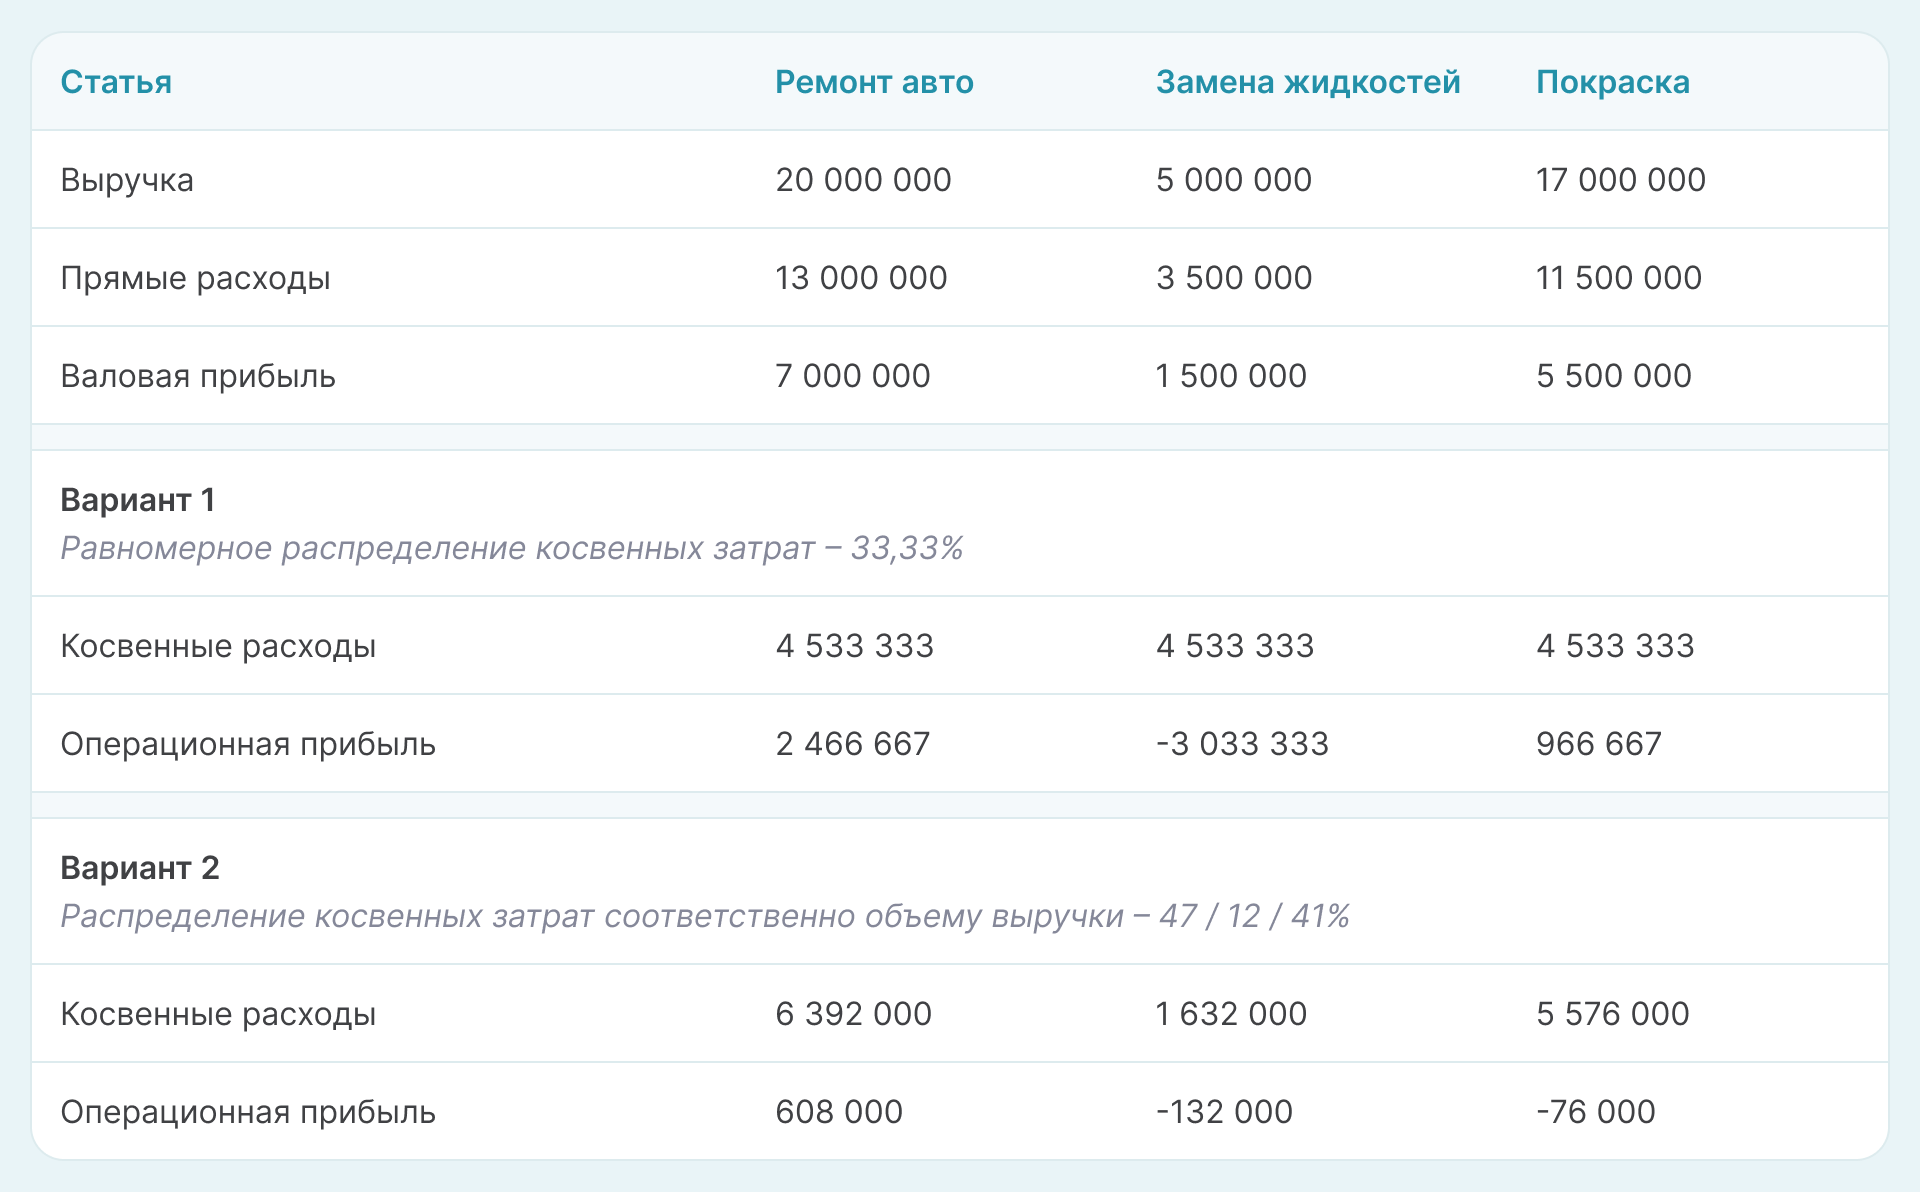Select the 5 500 000 gross profit cell

click(x=1613, y=376)
